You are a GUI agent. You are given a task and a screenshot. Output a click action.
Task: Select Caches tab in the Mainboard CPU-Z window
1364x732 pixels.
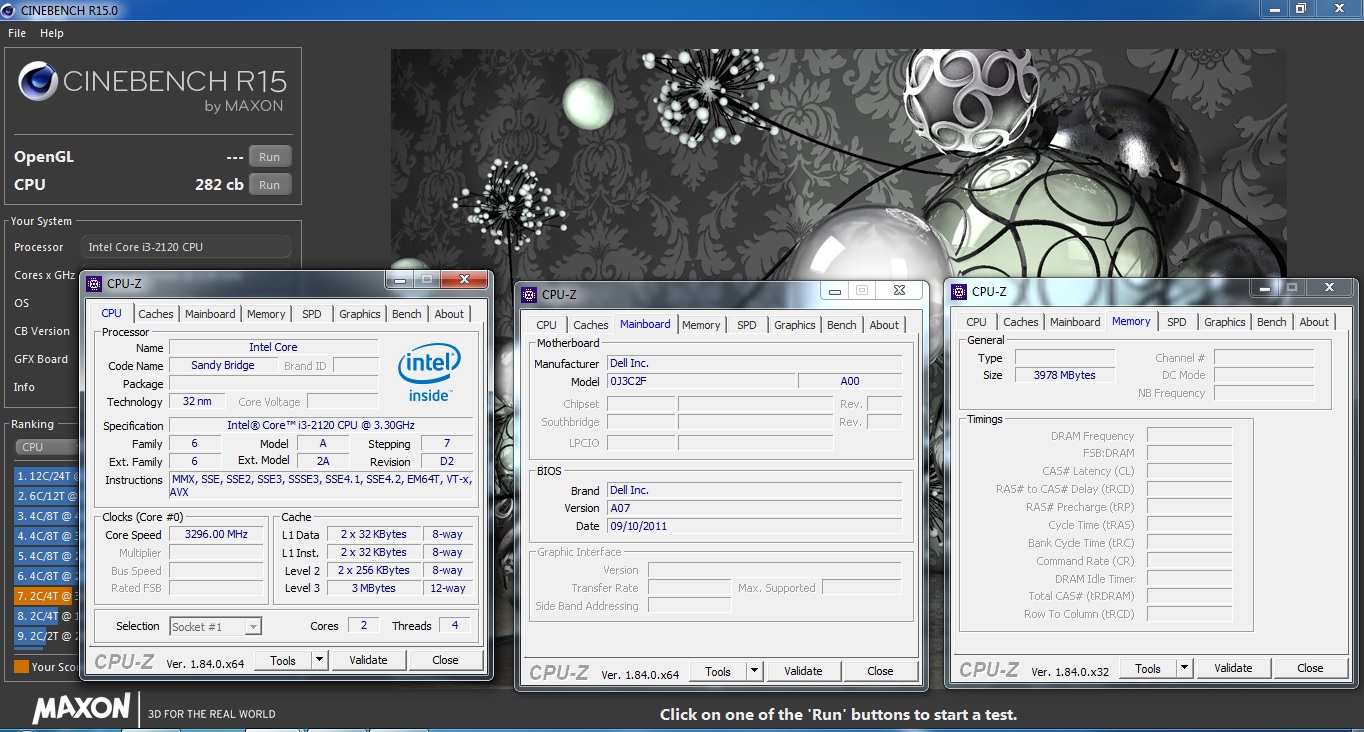click(591, 325)
